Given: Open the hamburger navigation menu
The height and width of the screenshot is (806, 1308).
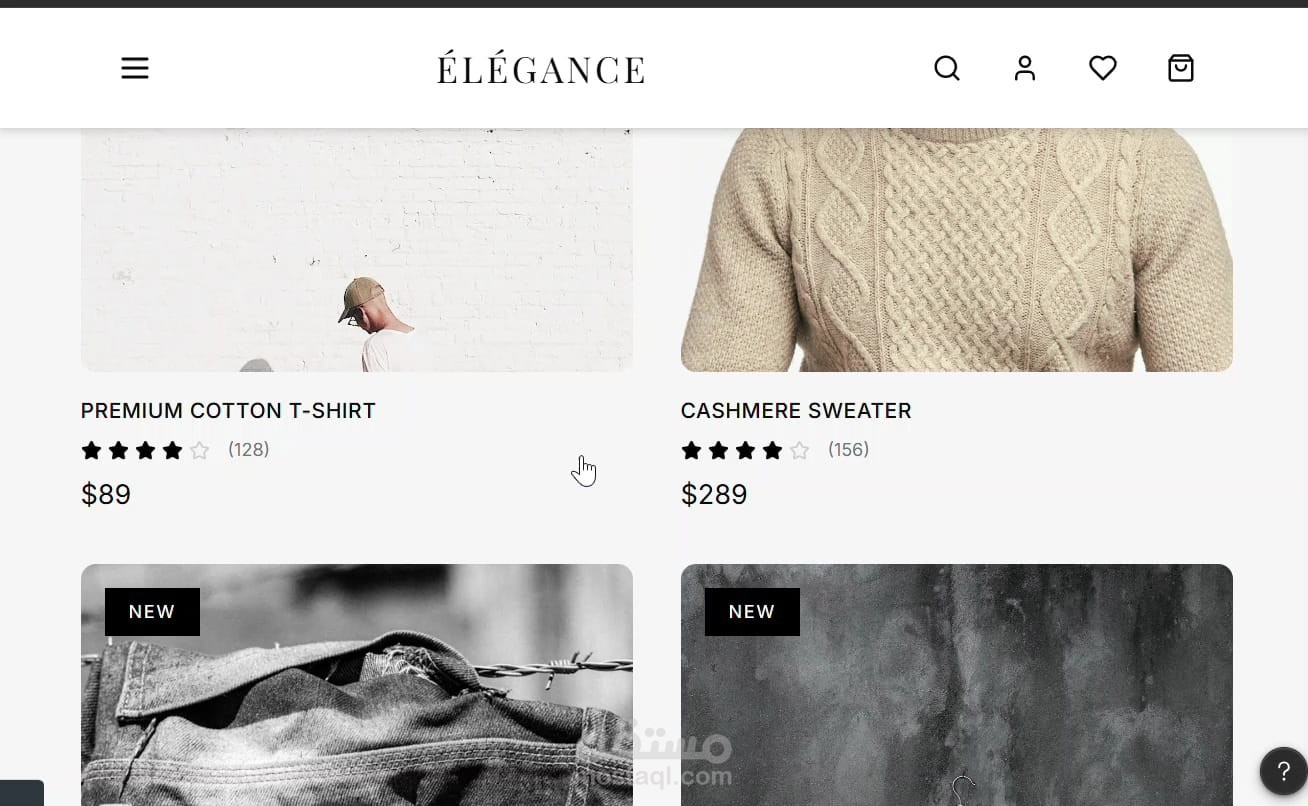Looking at the screenshot, I should click(135, 68).
